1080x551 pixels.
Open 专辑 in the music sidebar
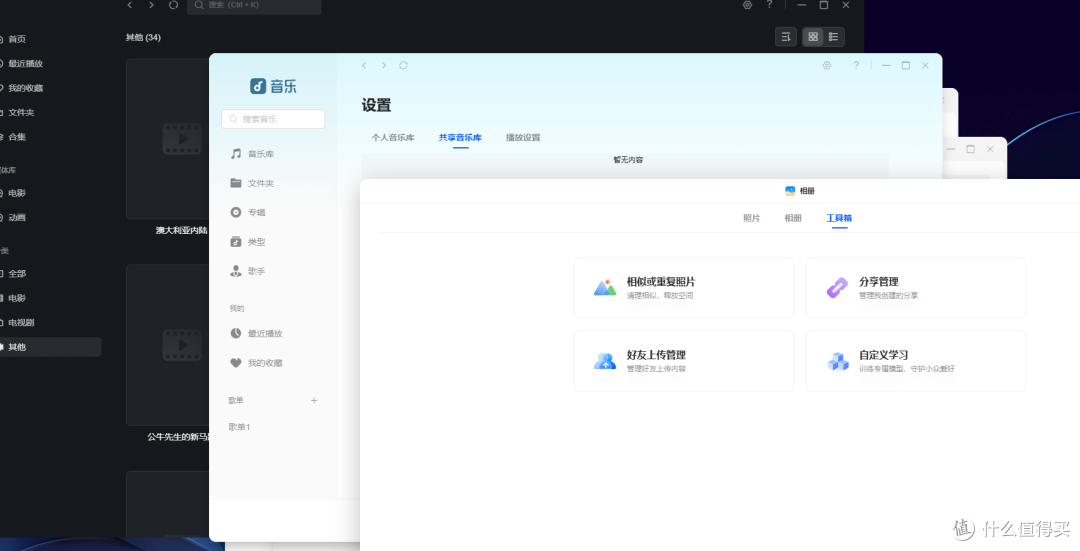click(x=248, y=212)
